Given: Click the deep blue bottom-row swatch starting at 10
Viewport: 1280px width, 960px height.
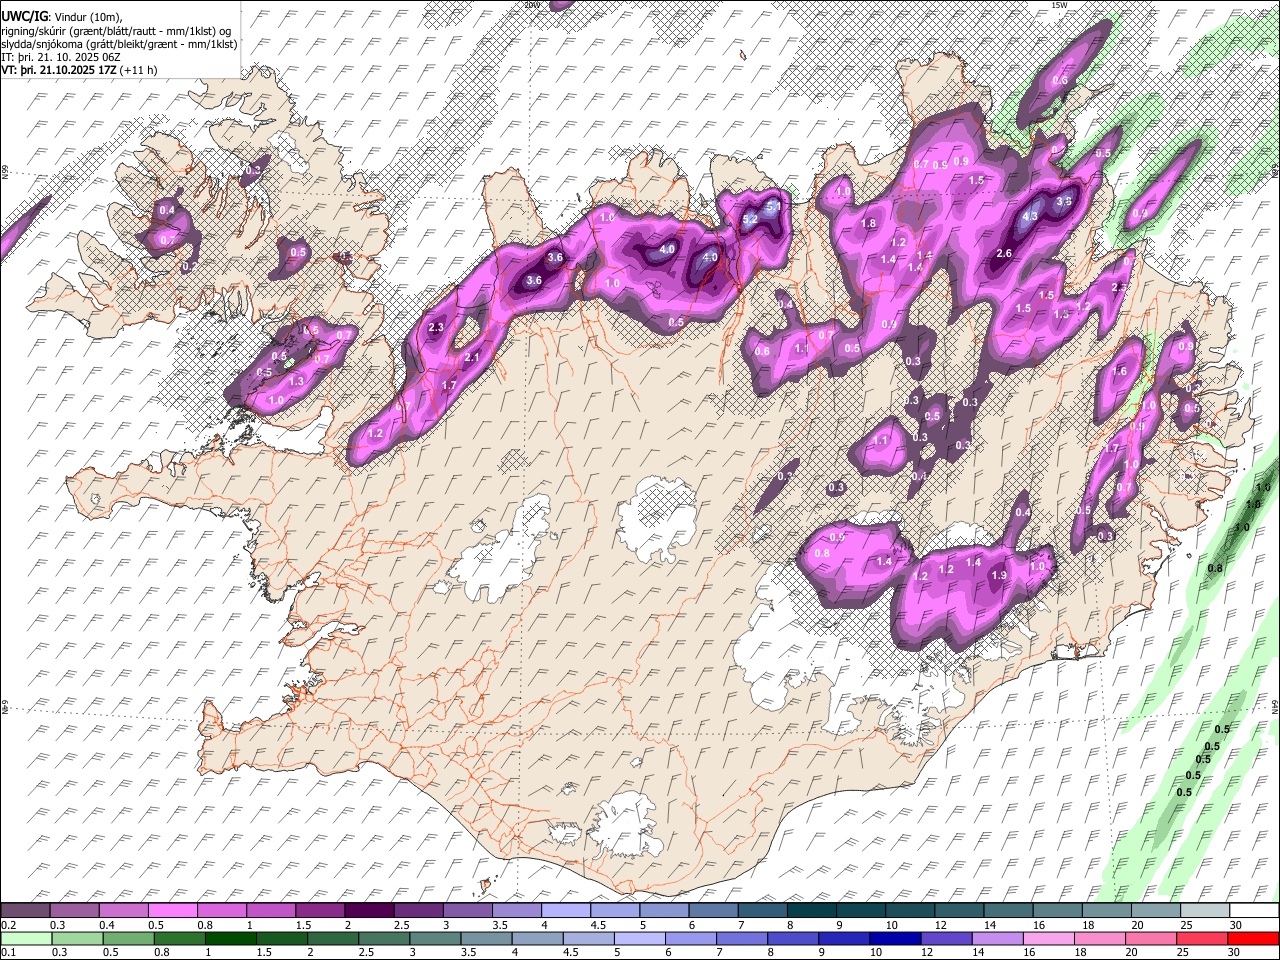Looking at the screenshot, I should click(896, 938).
